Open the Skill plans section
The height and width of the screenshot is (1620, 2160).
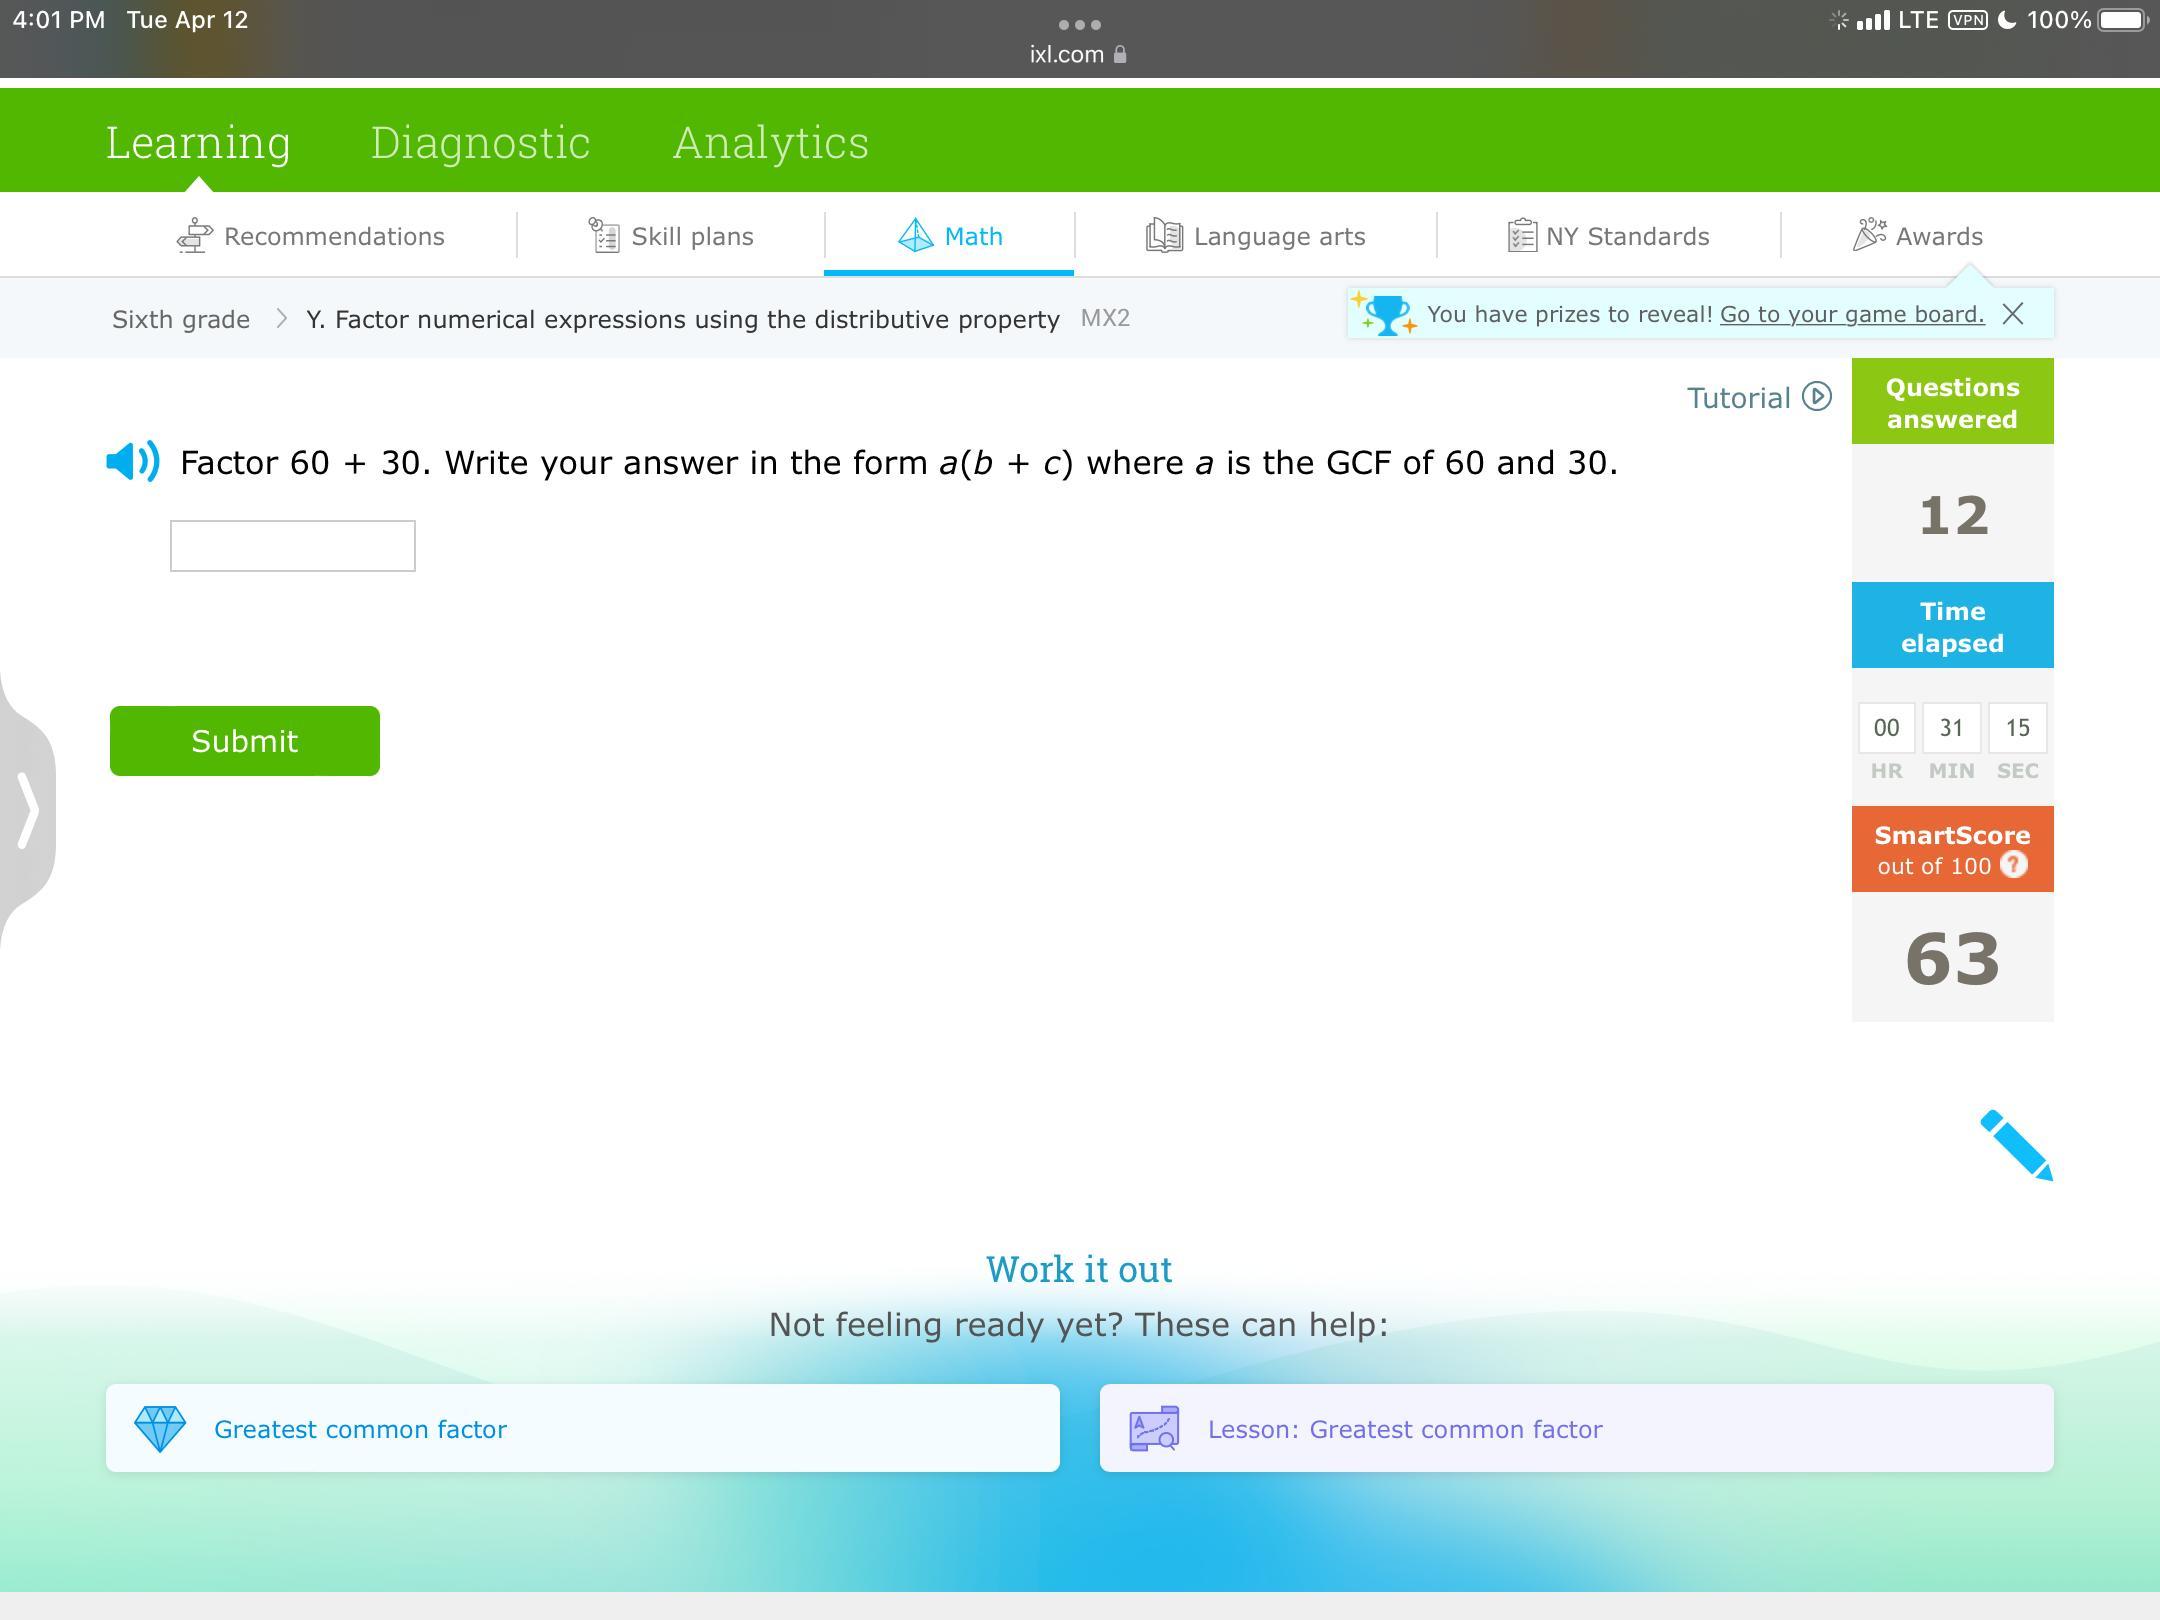(x=671, y=237)
